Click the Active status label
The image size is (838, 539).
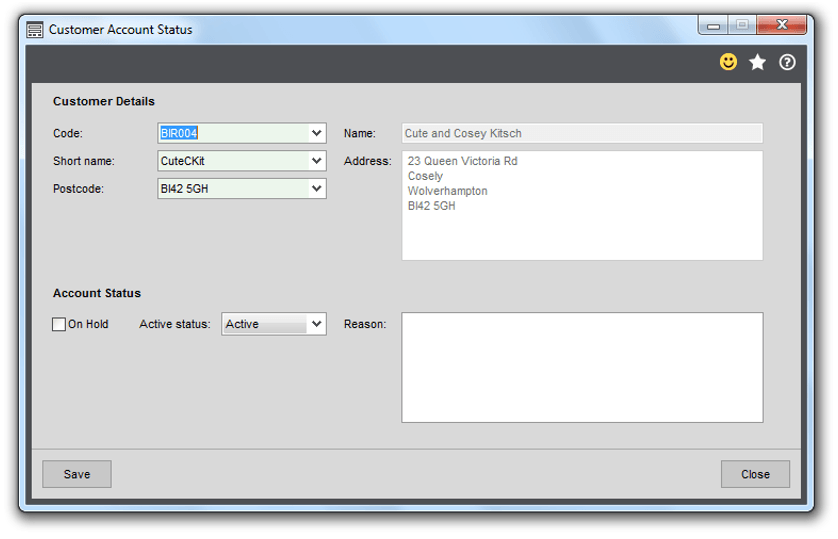(x=175, y=324)
